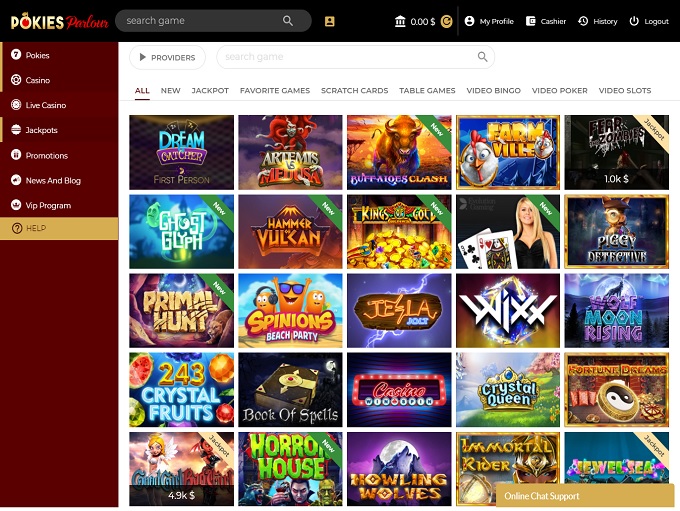Viewport: 680px width, 511px height.
Task: Open the Table Games category tab
Action: (427, 91)
